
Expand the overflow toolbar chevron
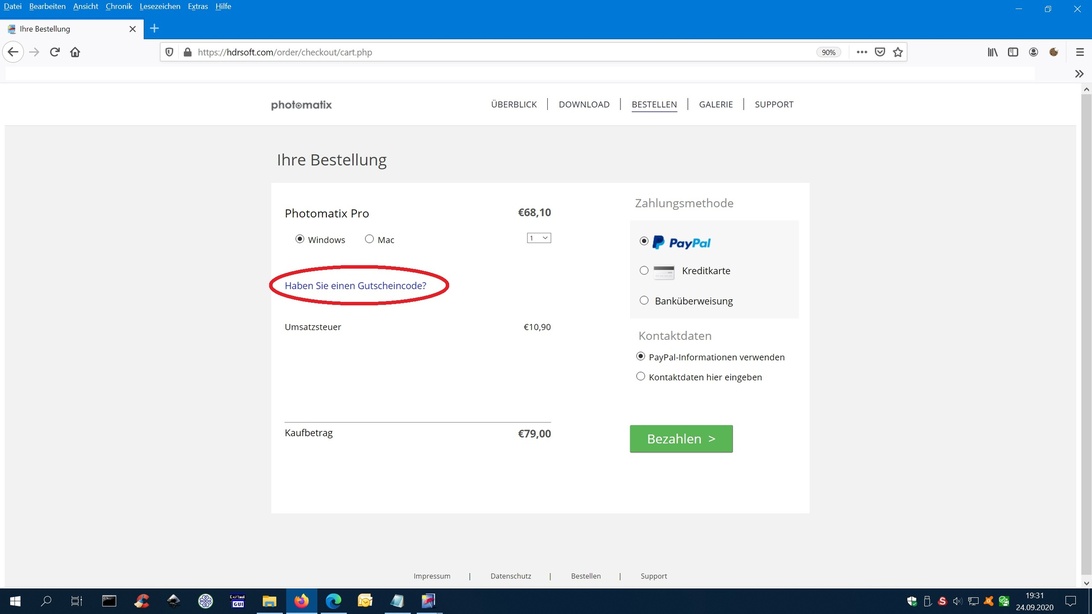coord(1079,74)
